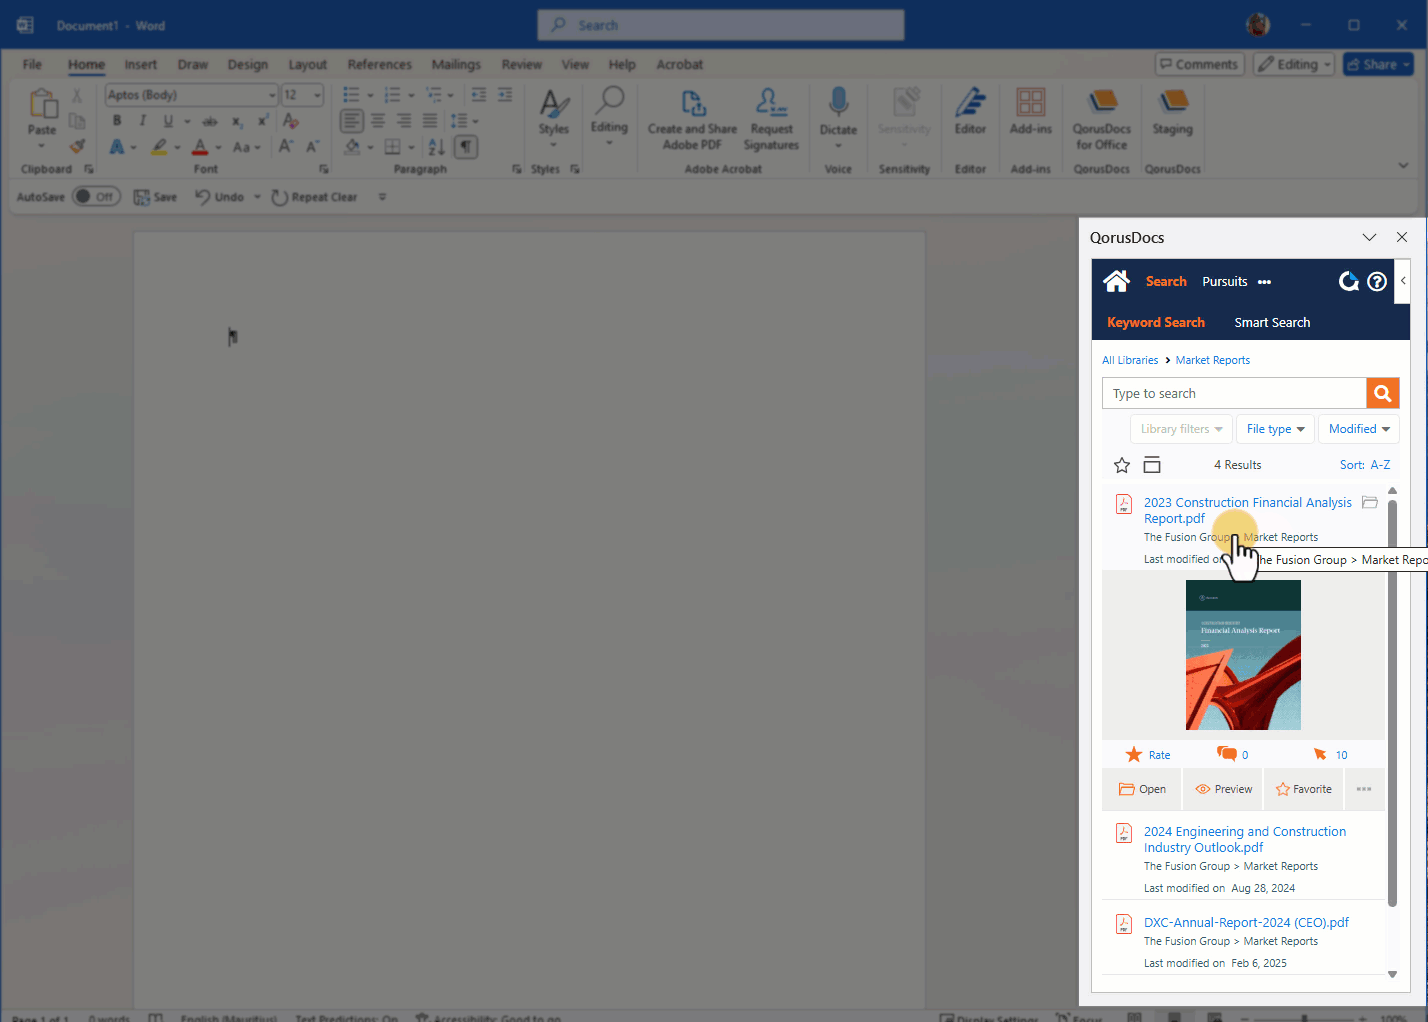The image size is (1428, 1022).
Task: Toggle show paragraph marks button
Action: (x=466, y=147)
